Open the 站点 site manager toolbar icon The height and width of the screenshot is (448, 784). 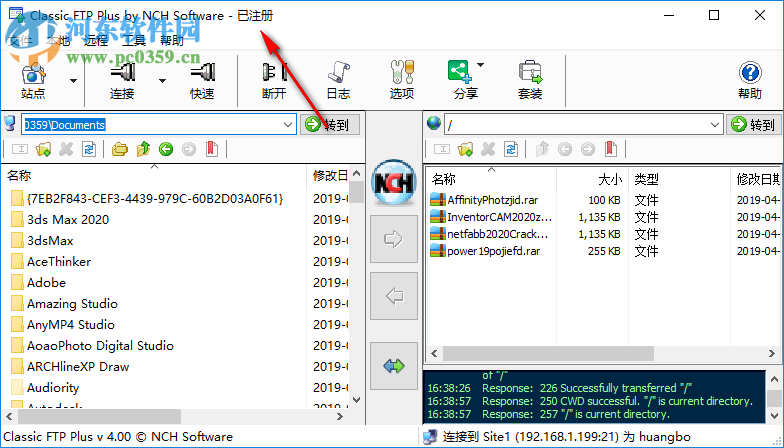(33, 80)
